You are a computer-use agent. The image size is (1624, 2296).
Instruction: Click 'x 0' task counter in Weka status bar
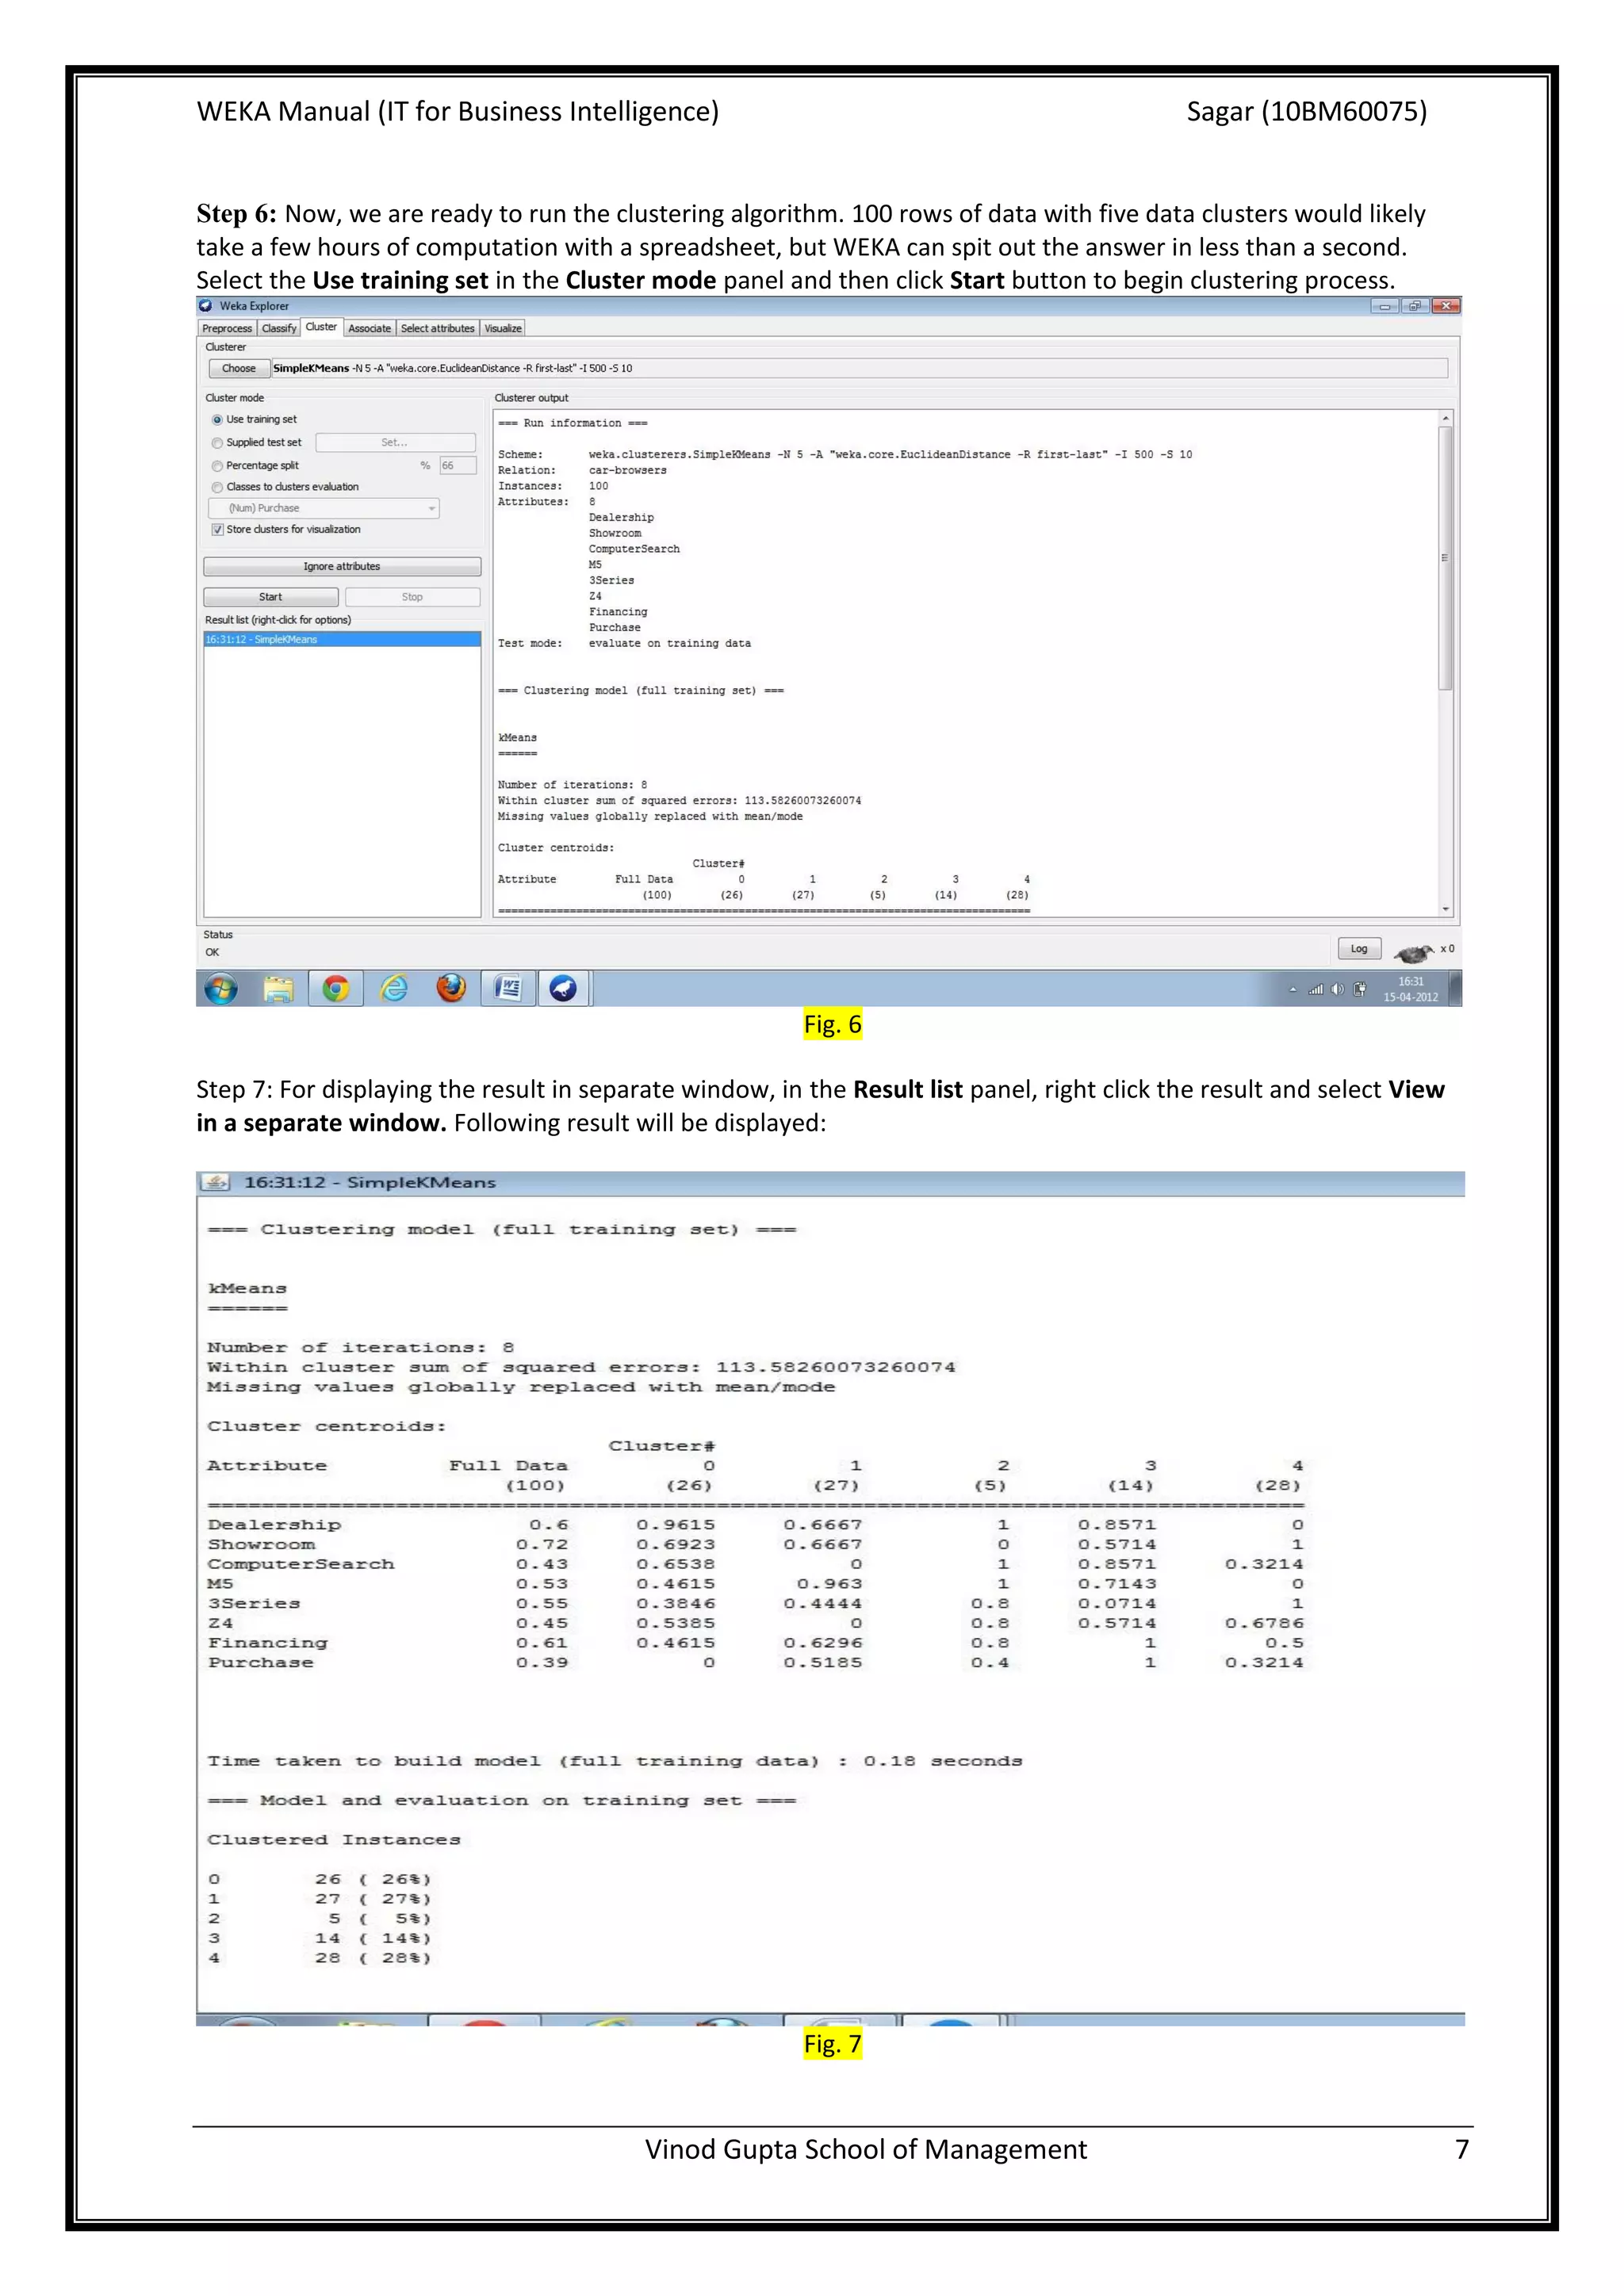pos(1447,948)
